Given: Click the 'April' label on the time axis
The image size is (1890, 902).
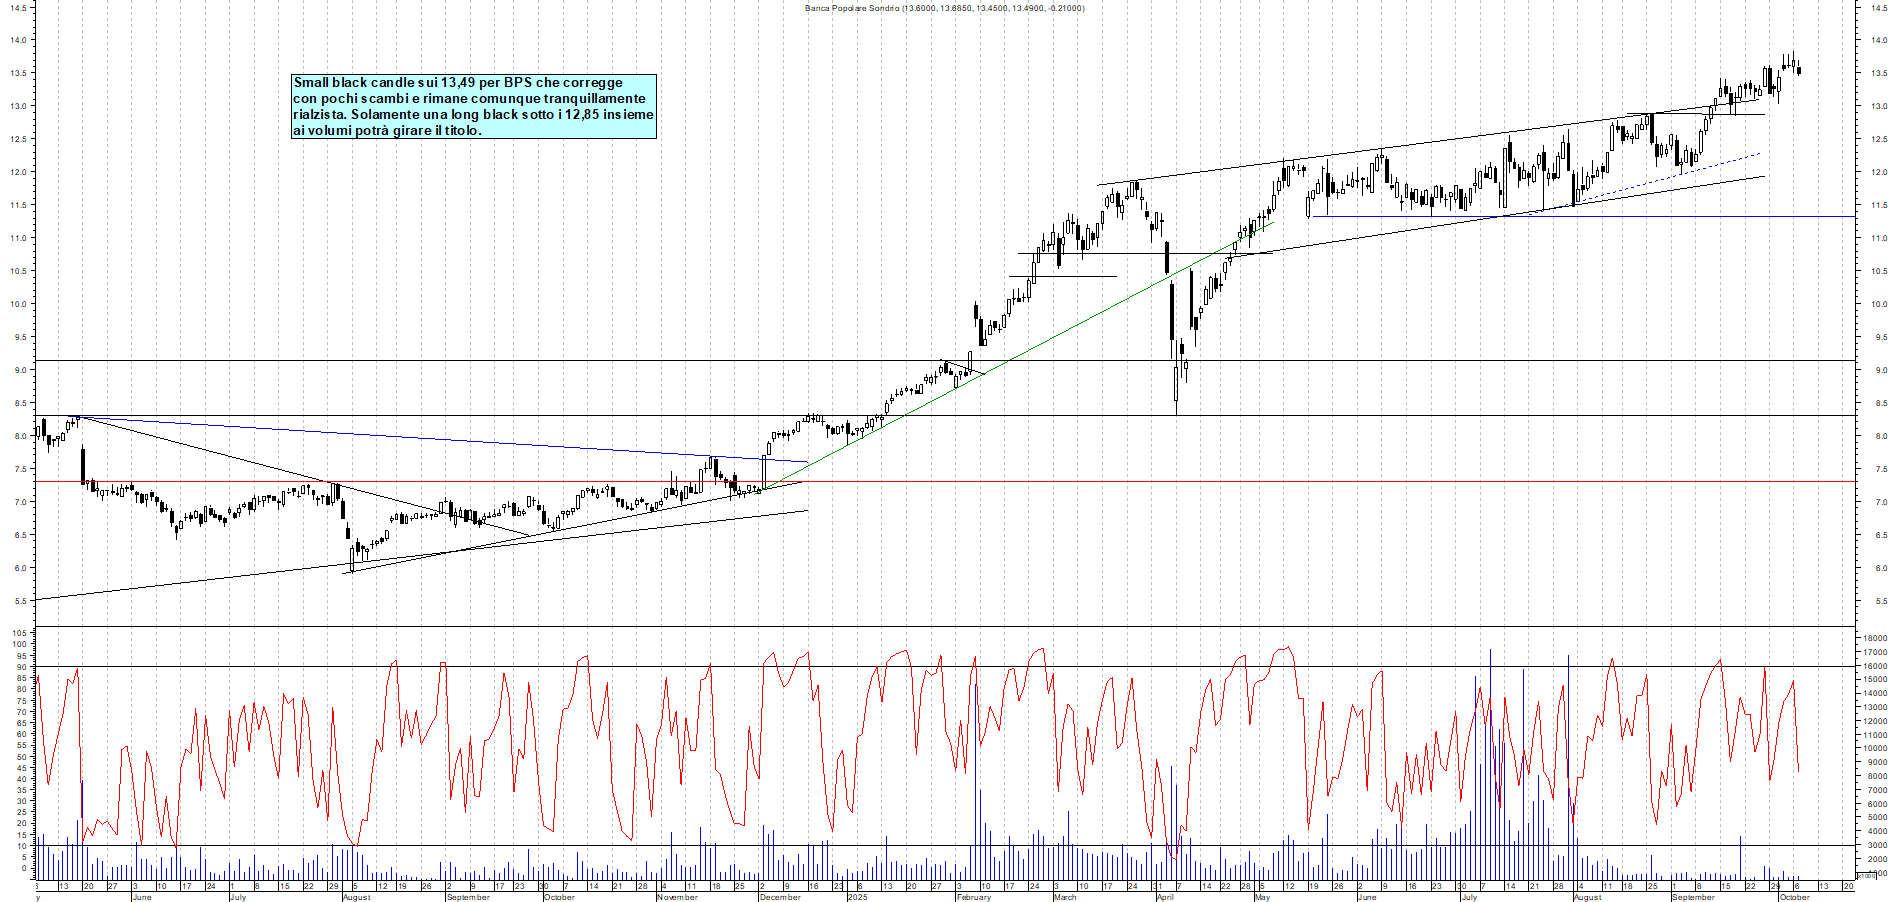Looking at the screenshot, I should point(1164,897).
